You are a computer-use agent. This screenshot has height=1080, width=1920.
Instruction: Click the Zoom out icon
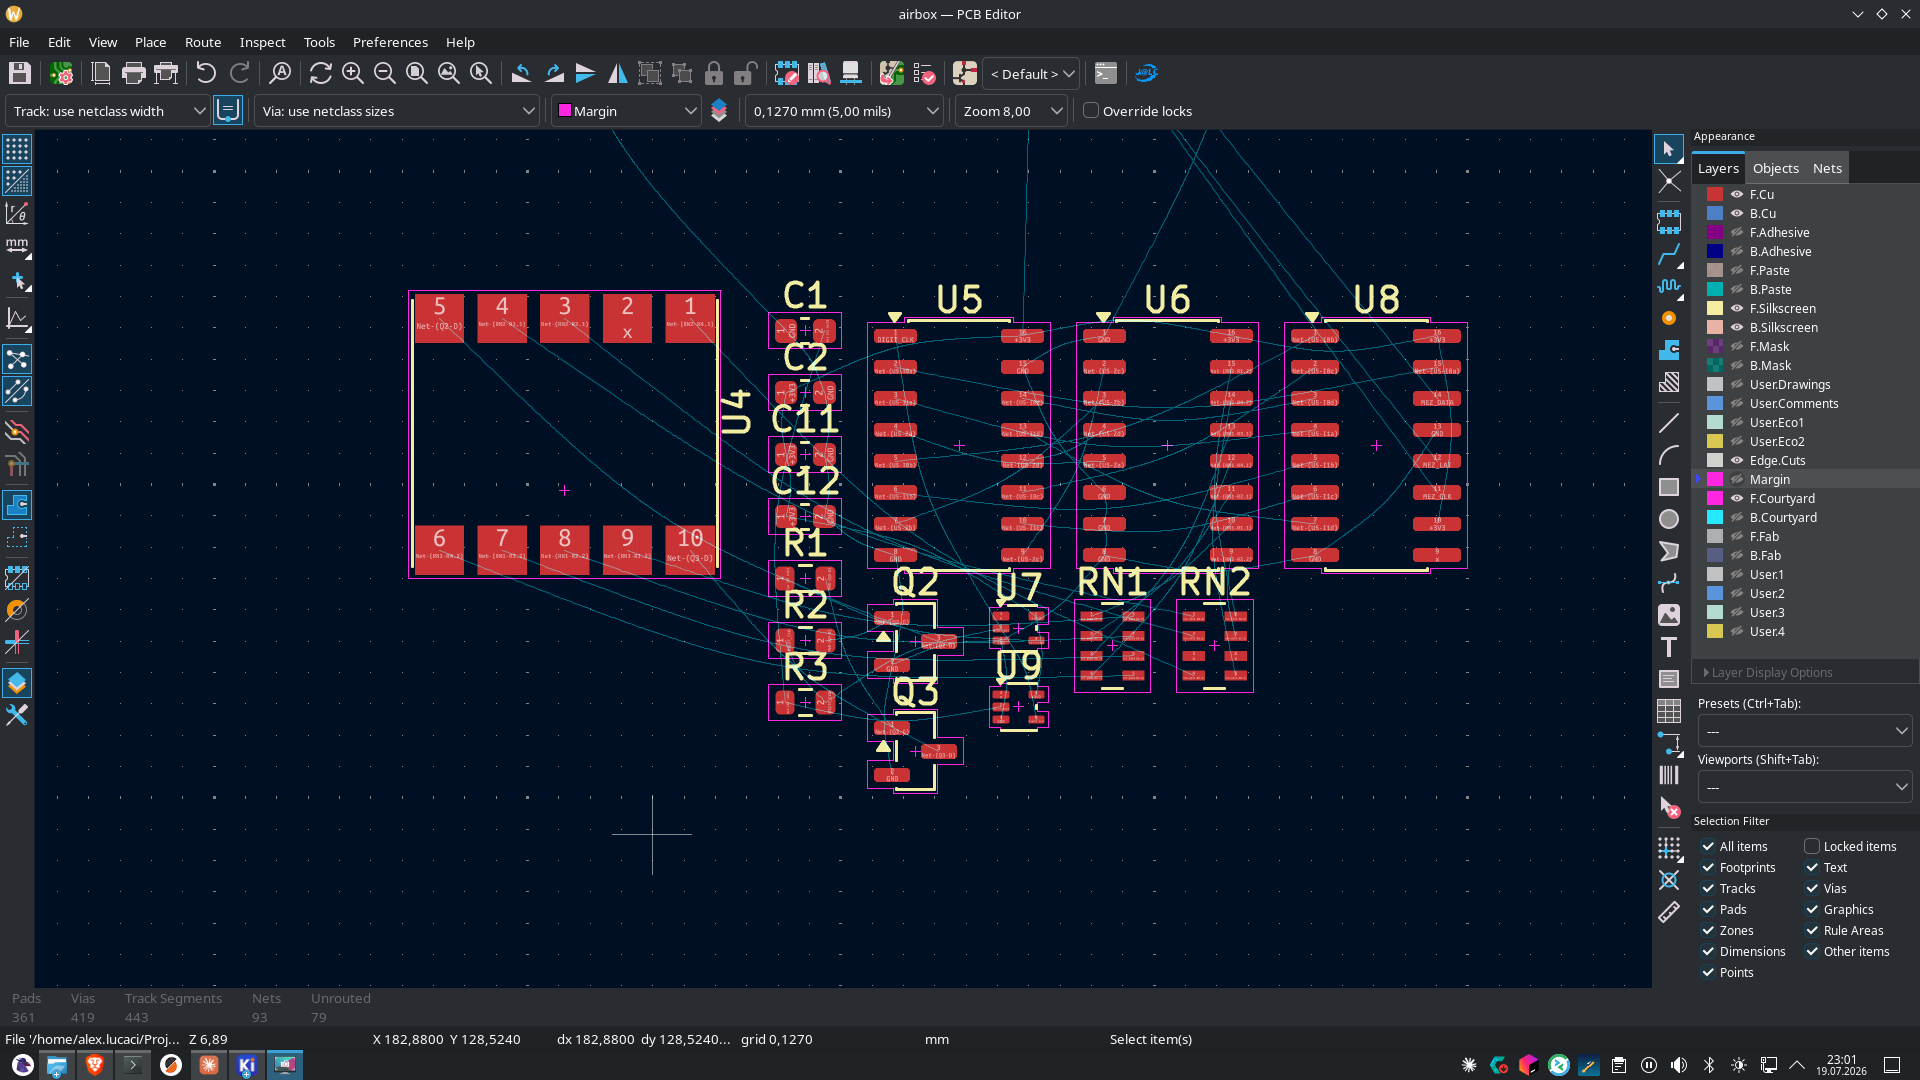(385, 73)
